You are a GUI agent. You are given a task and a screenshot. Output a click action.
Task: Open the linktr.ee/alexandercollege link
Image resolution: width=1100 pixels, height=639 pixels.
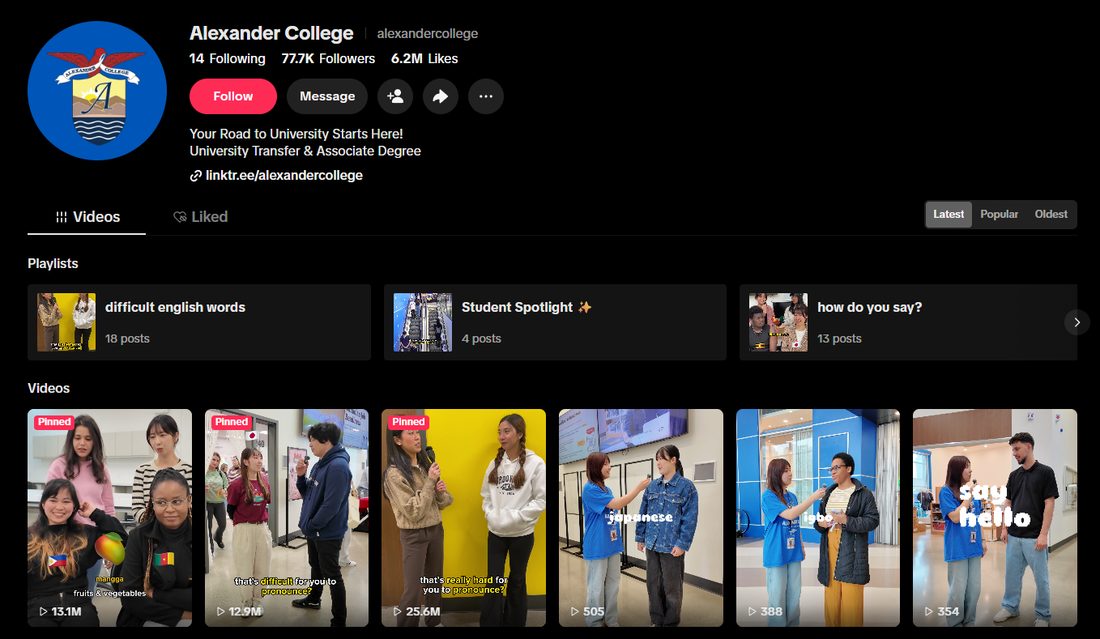click(x=284, y=175)
